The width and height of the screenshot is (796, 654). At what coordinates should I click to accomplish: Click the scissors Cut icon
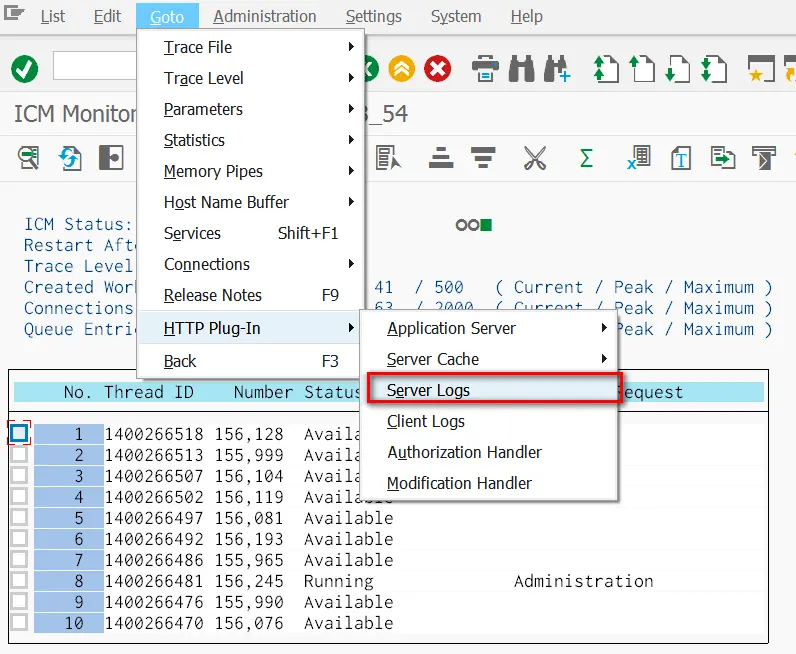[x=535, y=158]
